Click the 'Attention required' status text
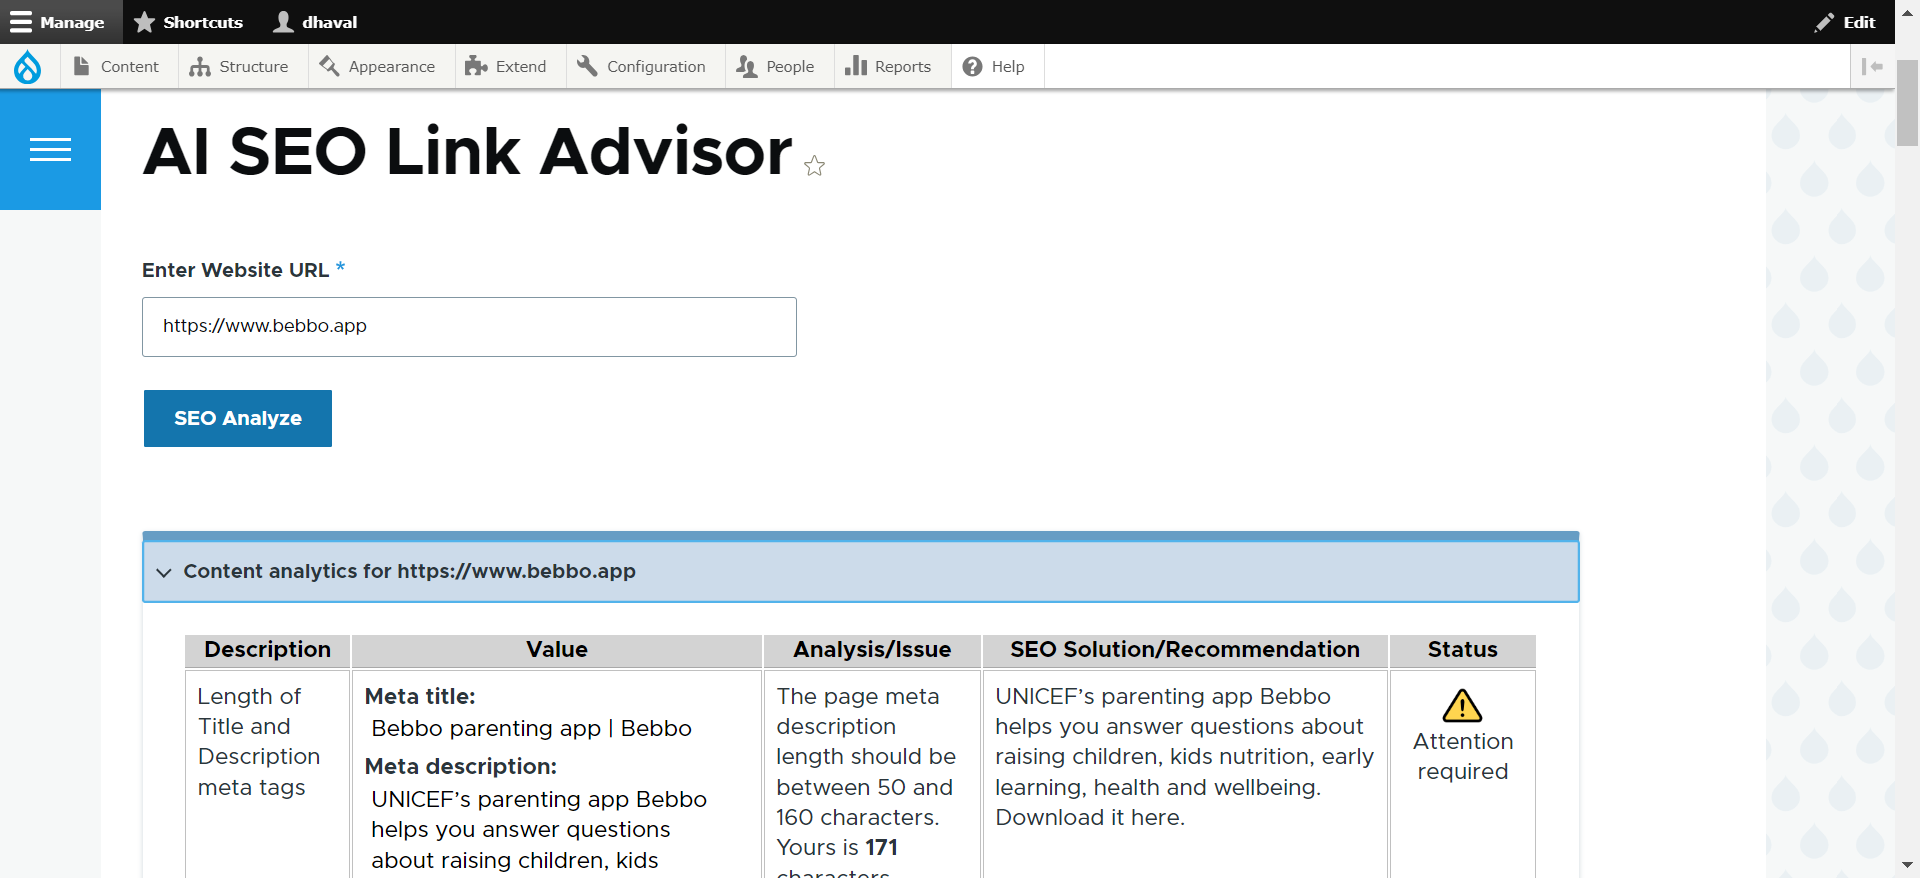 tap(1463, 757)
